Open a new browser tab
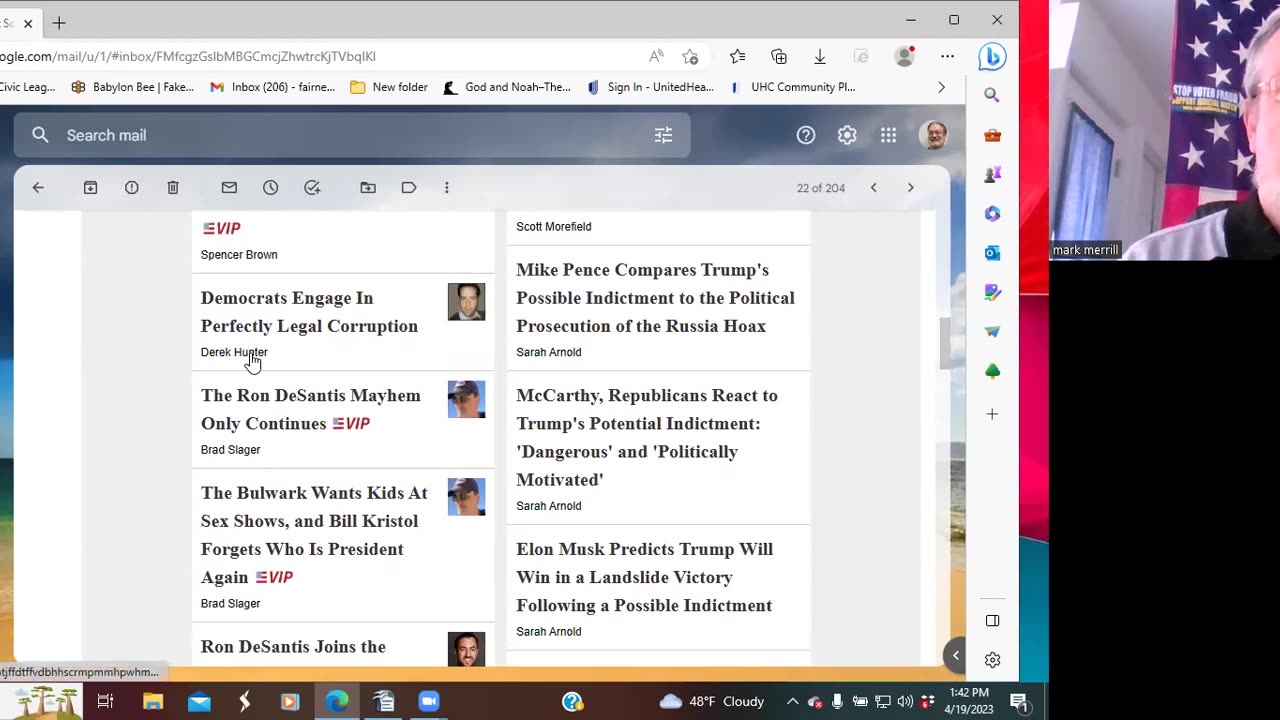This screenshot has width=1280, height=720. pyautogui.click(x=59, y=22)
